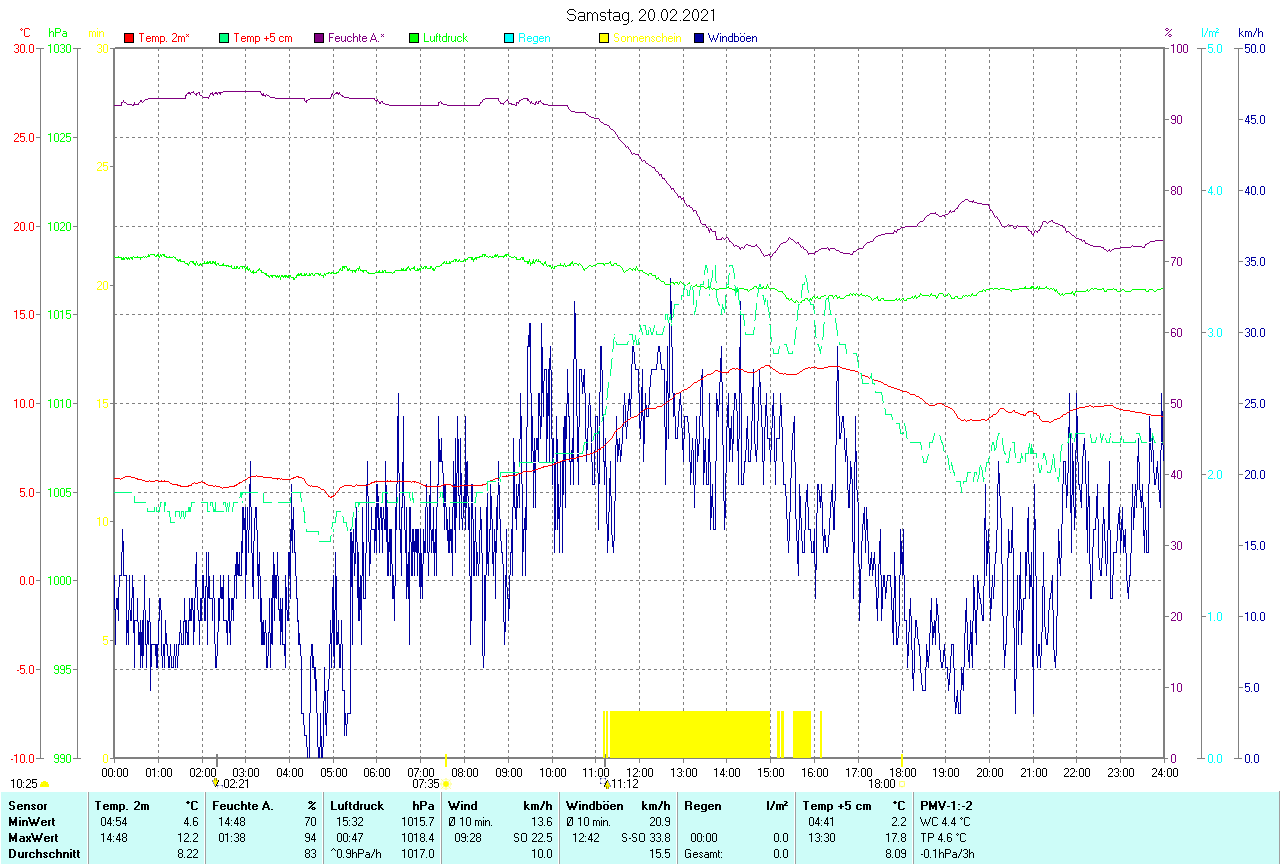This screenshot has width=1280, height=864.
Task: Click the red °C axis unit label
Action: (x=23, y=33)
